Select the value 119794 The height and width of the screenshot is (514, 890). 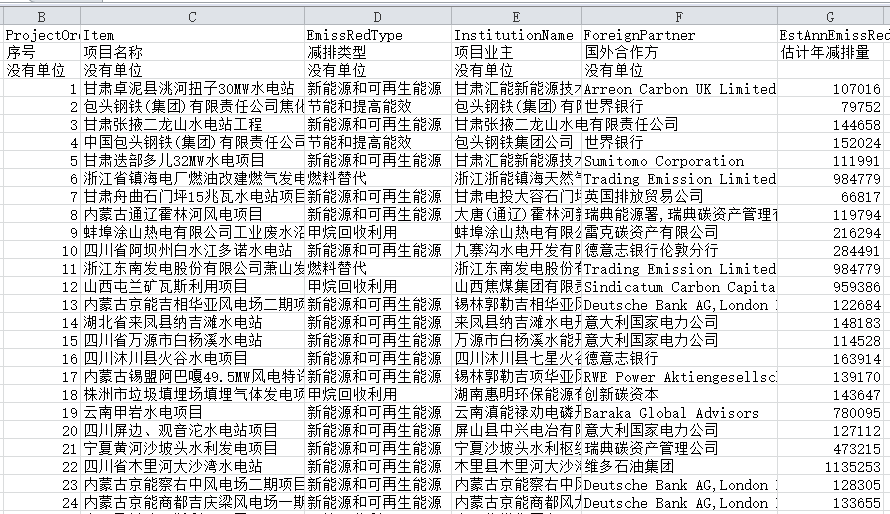[x=830, y=214]
